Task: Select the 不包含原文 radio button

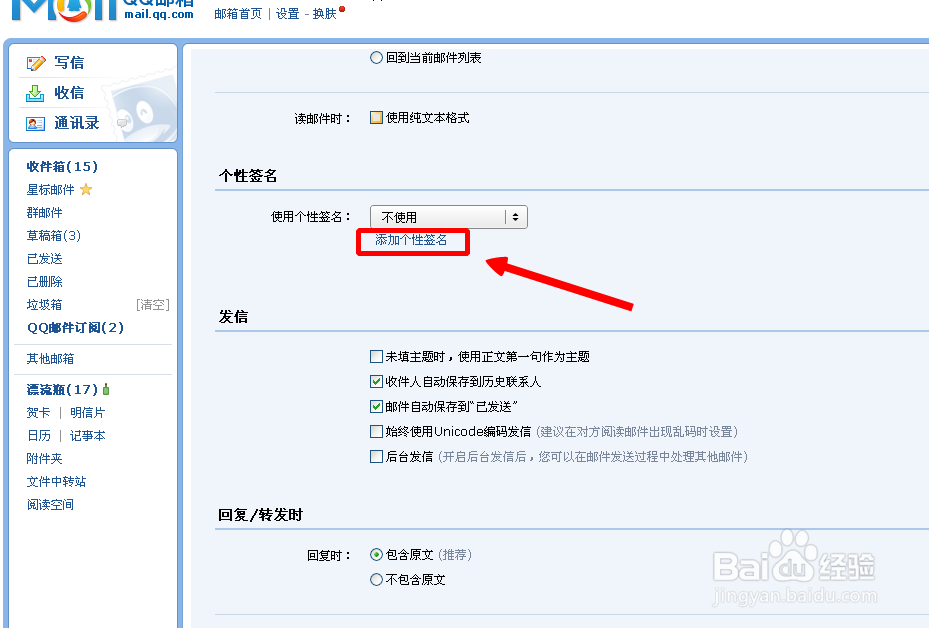Action: 376,579
